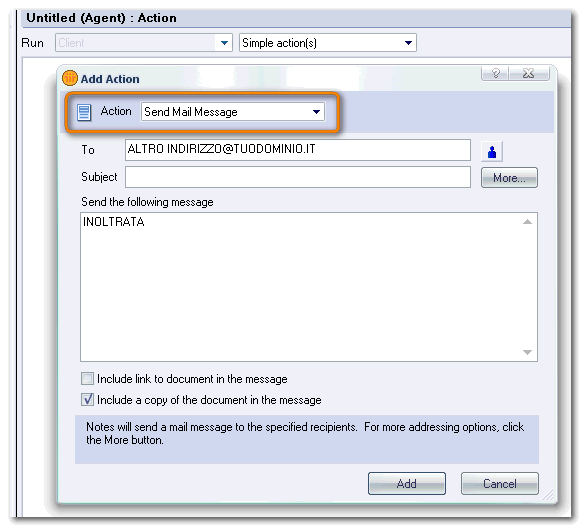Enable Include link to document checkbox
Viewport: 582px width, 528px height.
pyautogui.click(x=87, y=379)
